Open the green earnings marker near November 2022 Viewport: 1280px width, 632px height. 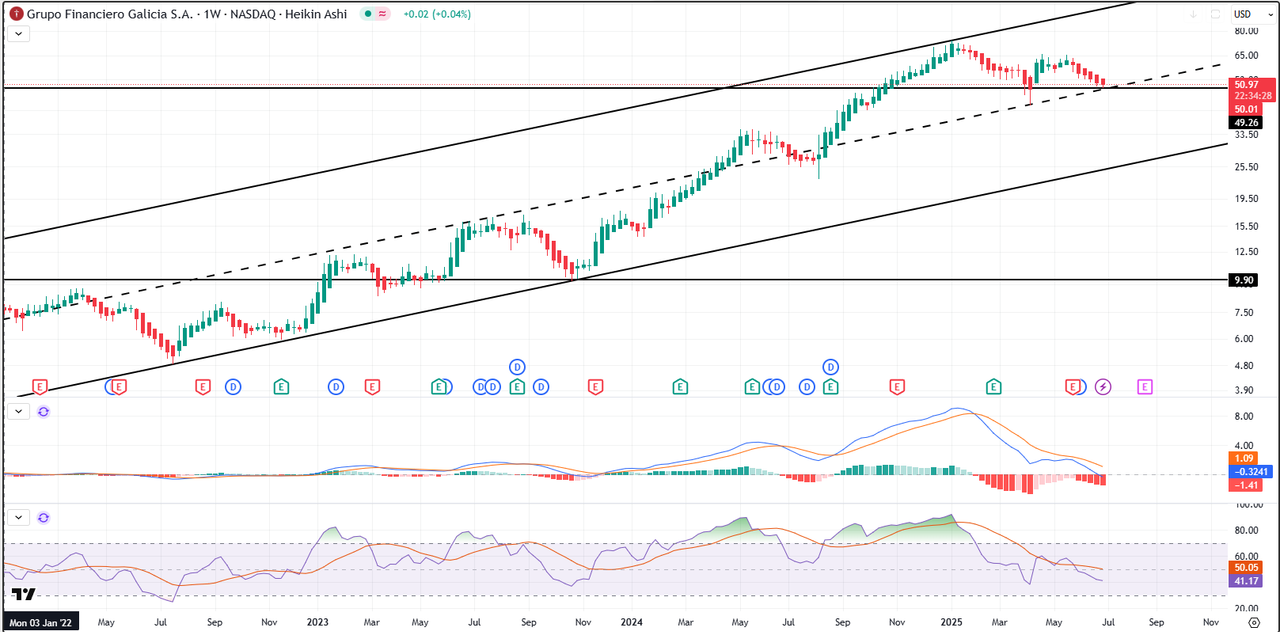(x=282, y=386)
